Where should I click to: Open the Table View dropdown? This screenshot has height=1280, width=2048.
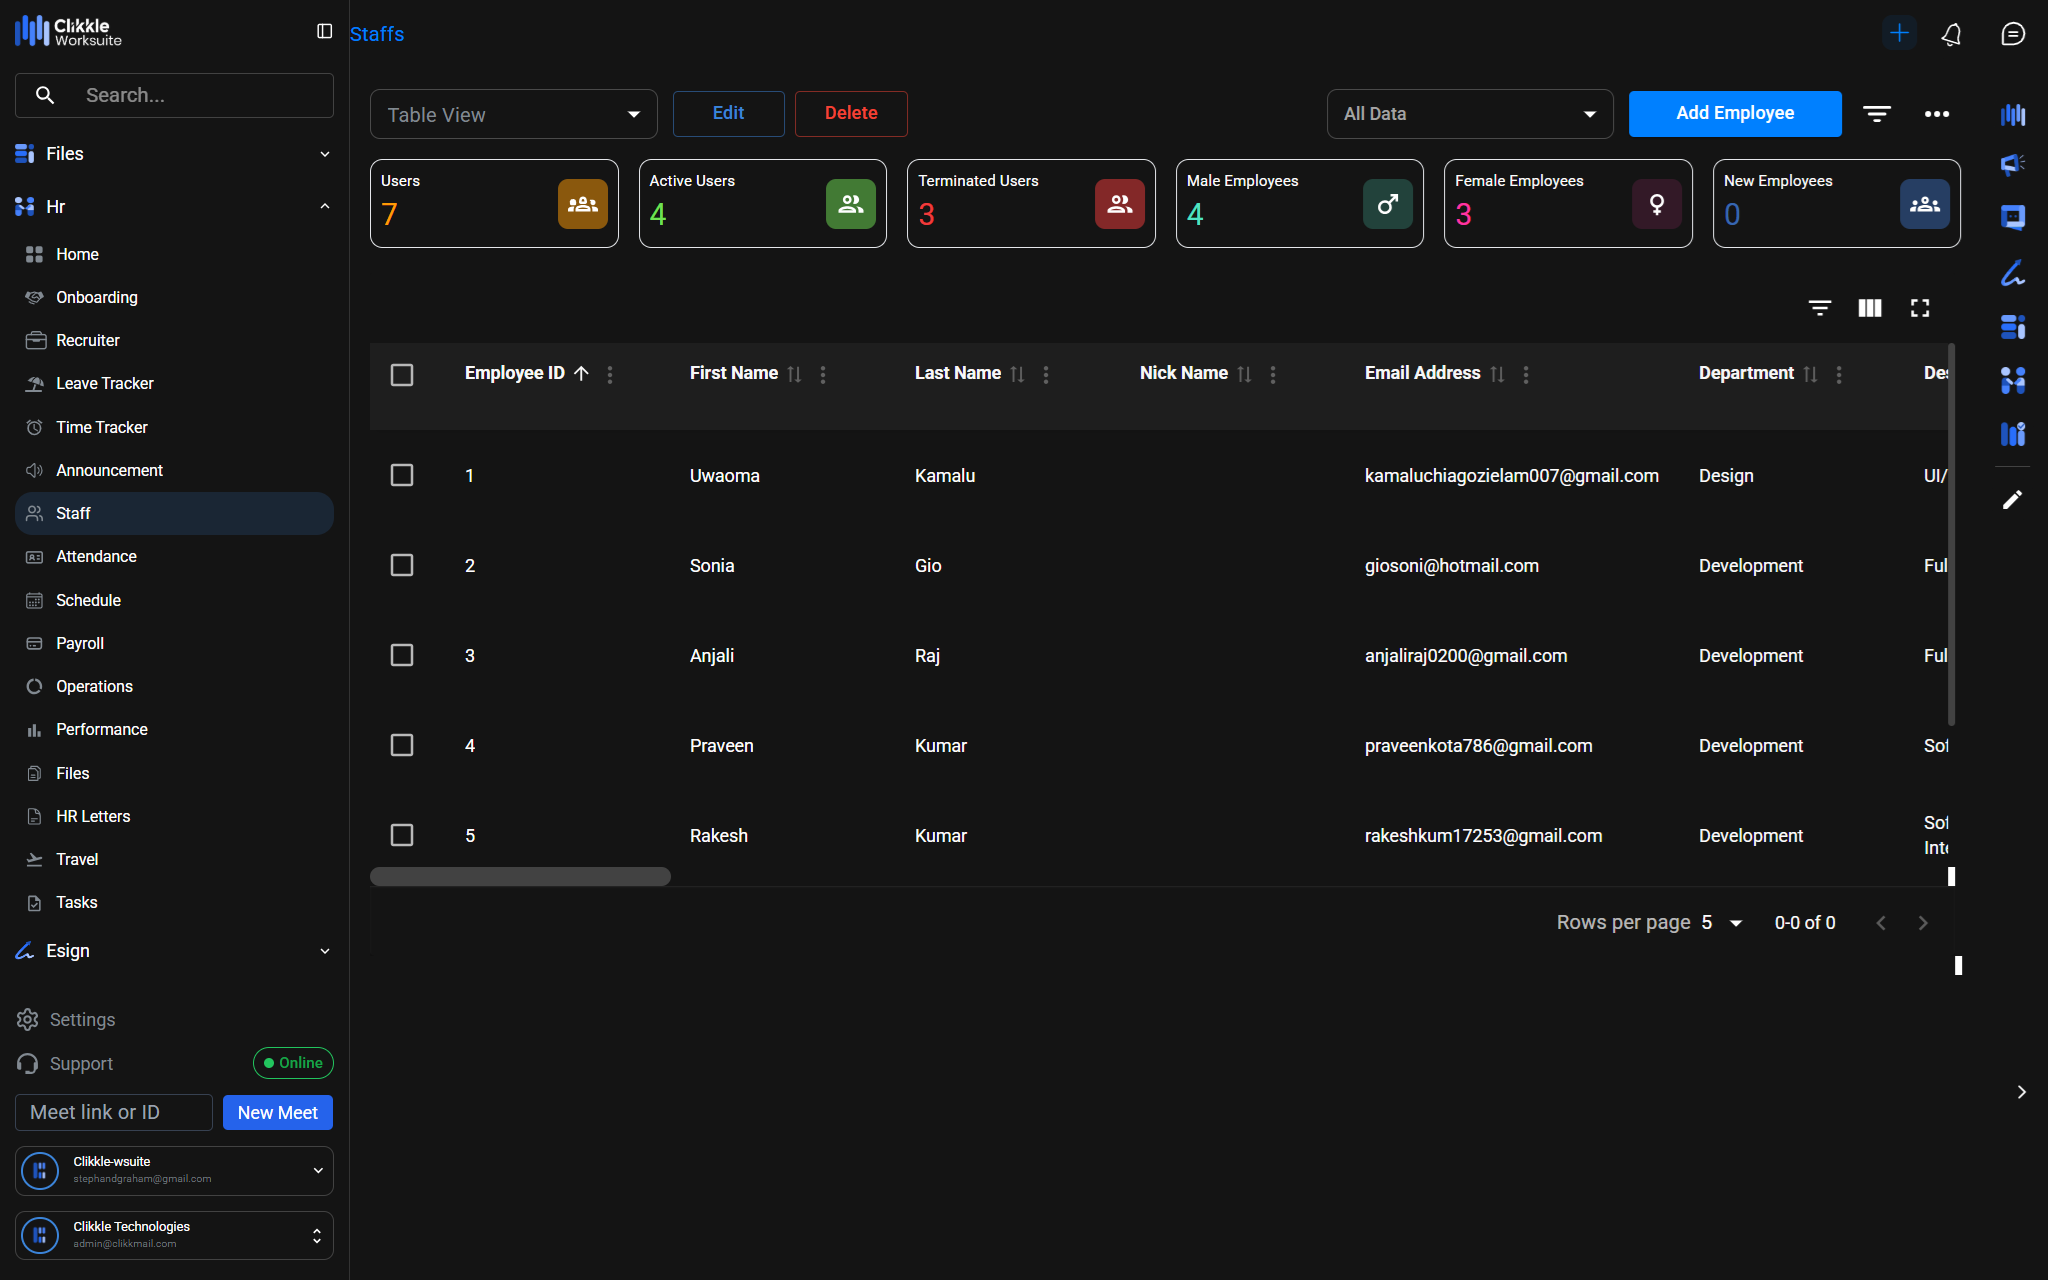tap(513, 115)
